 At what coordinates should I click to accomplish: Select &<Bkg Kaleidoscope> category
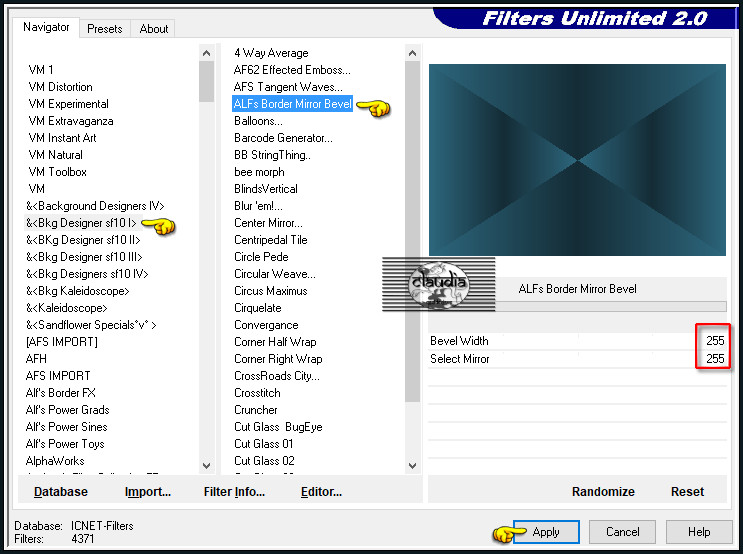click(77, 291)
